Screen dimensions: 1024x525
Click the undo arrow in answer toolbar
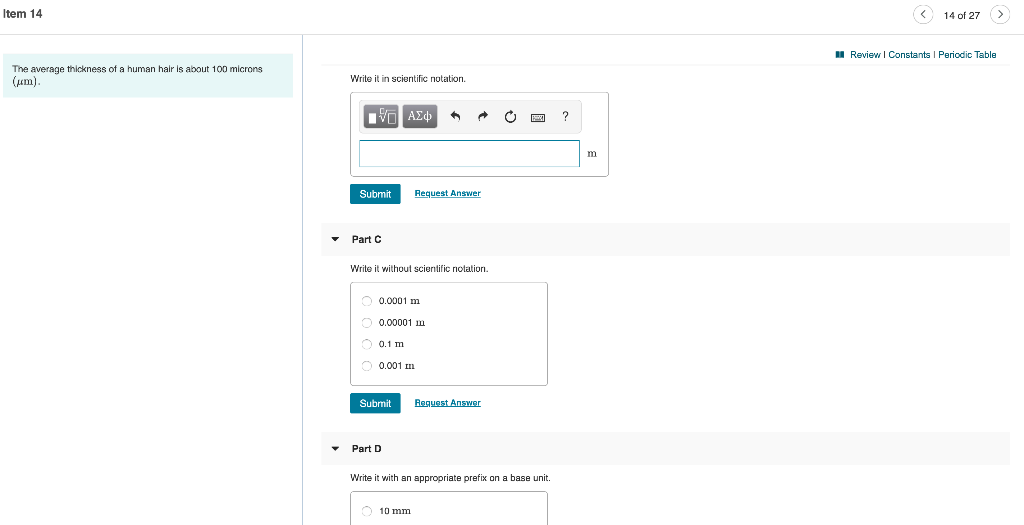click(x=456, y=117)
